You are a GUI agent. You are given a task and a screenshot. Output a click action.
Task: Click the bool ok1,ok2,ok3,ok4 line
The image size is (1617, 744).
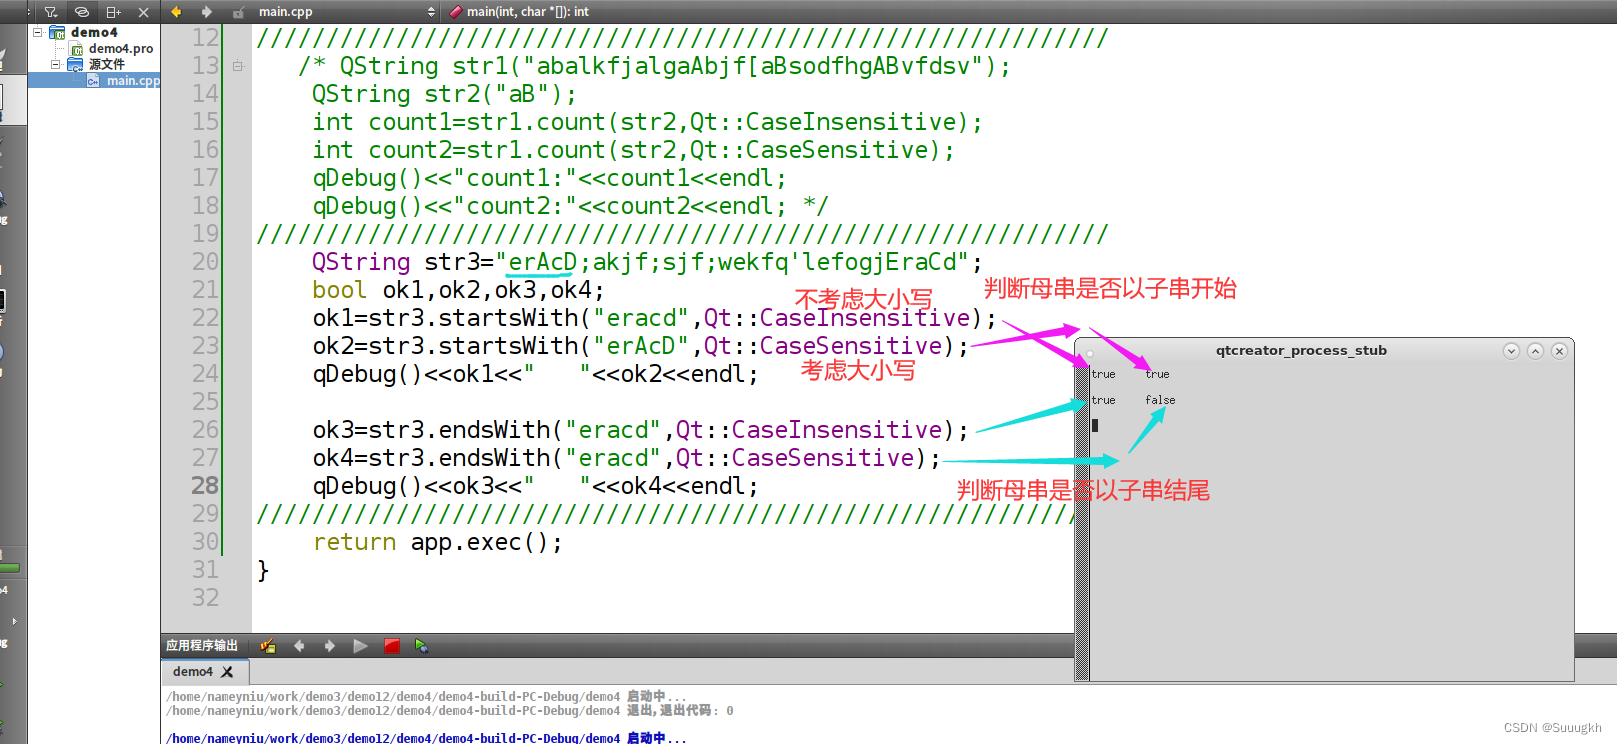(x=458, y=290)
